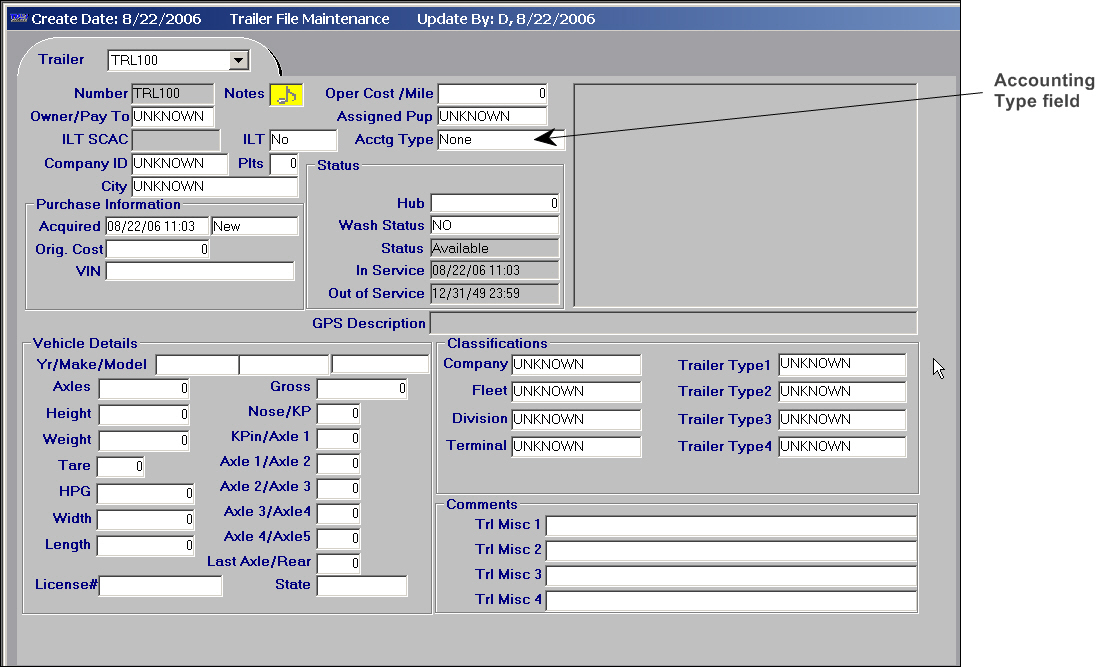Screen dimensions: 1109x667
Task: Select the Trailer combo box field
Action: tap(178, 61)
